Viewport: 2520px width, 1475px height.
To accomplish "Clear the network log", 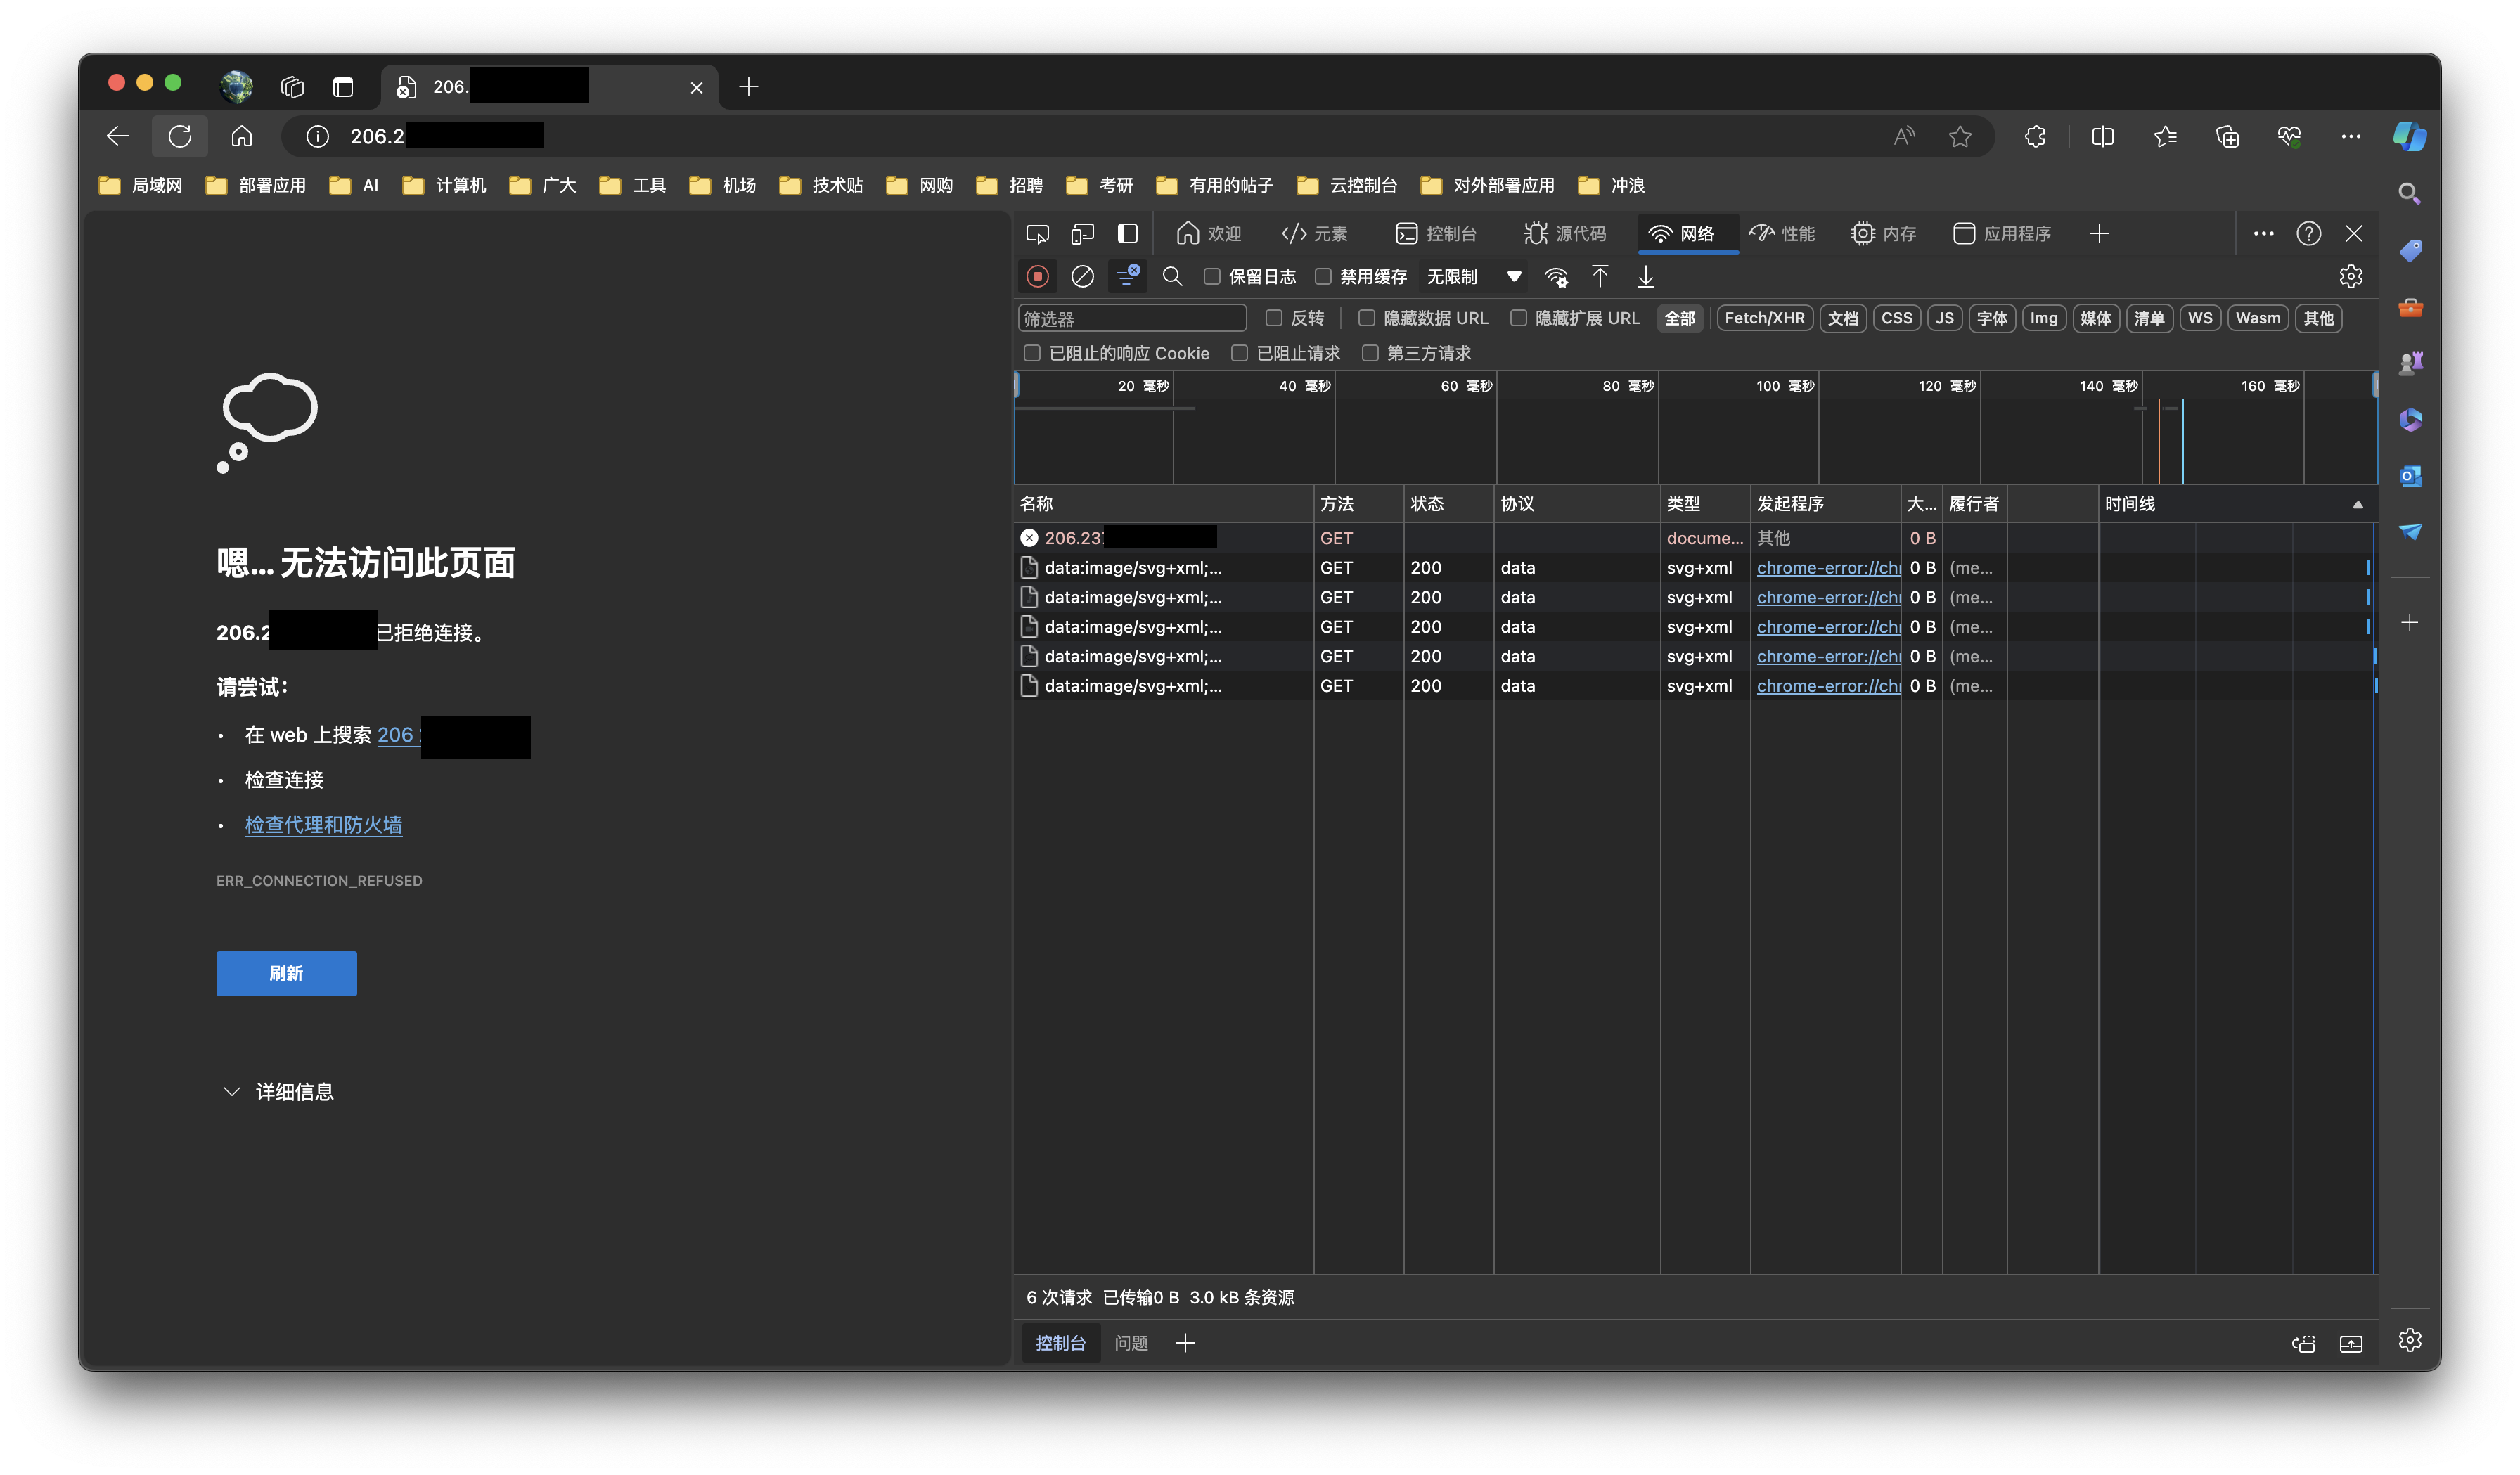I will (x=1082, y=276).
